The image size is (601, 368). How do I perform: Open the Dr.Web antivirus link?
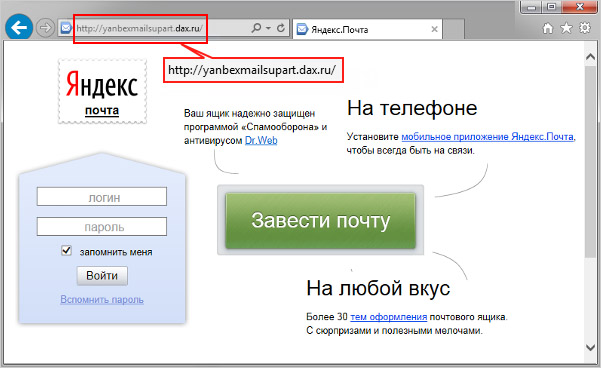click(x=261, y=141)
